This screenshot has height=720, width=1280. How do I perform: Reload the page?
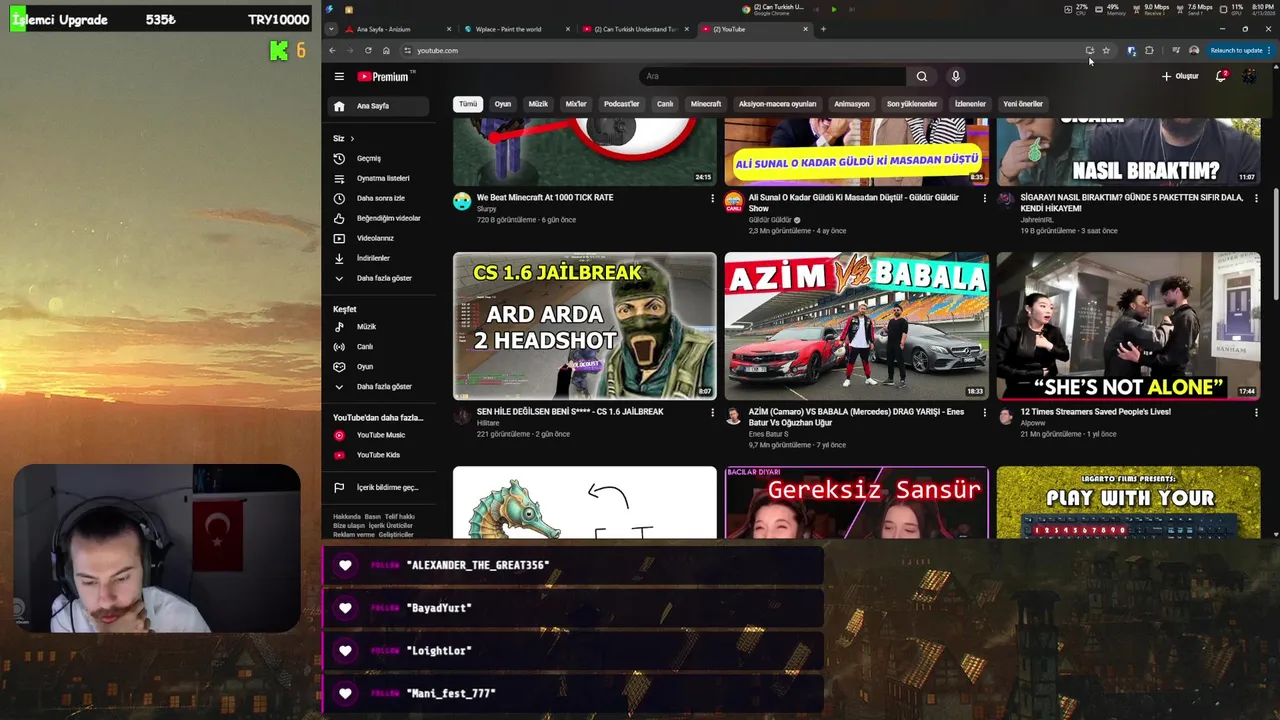368,50
